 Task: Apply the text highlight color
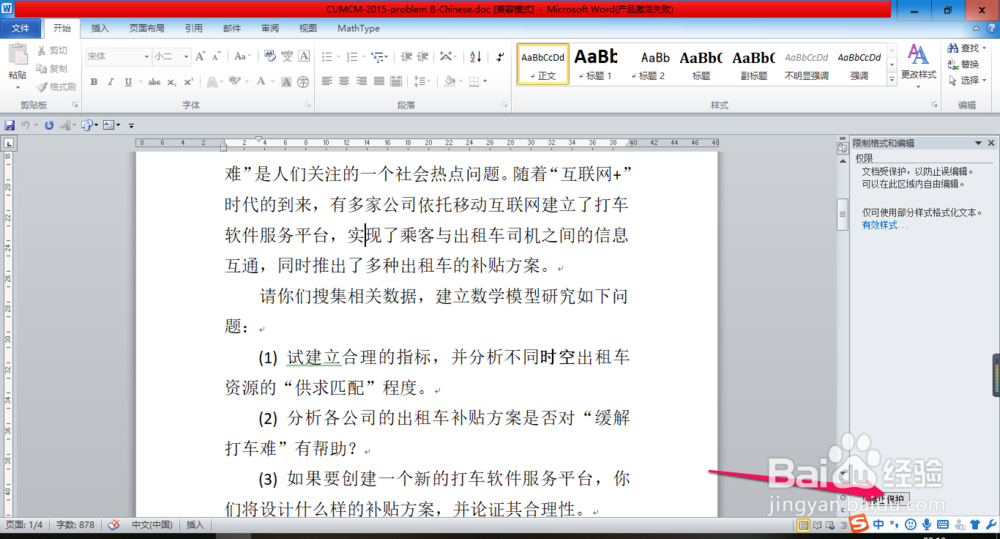[234, 81]
